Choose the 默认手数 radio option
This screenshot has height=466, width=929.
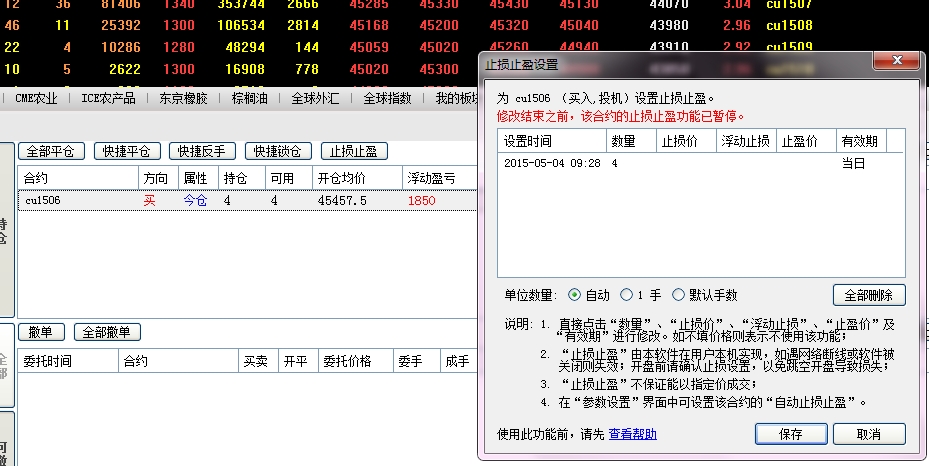click(x=680, y=295)
